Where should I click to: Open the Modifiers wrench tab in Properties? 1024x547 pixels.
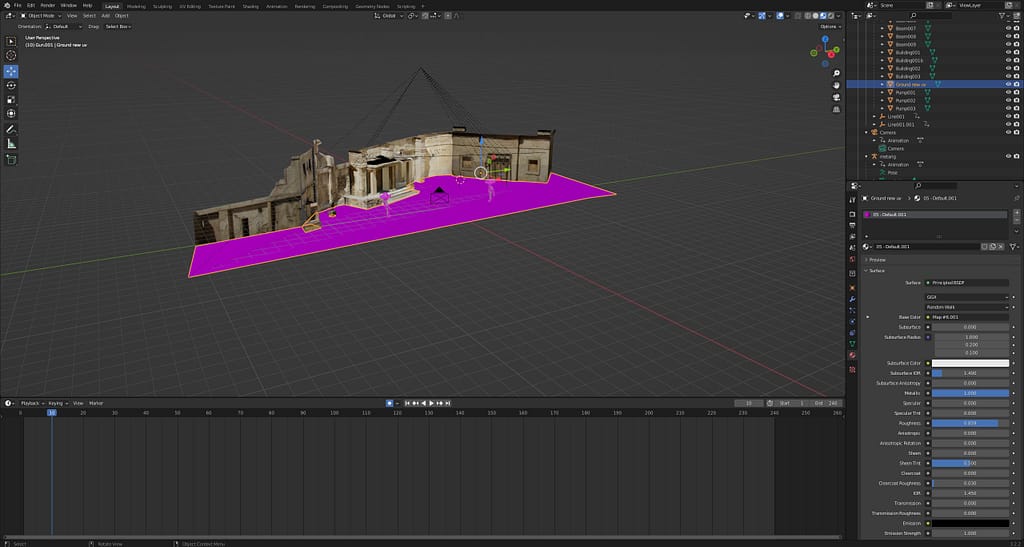click(852, 299)
